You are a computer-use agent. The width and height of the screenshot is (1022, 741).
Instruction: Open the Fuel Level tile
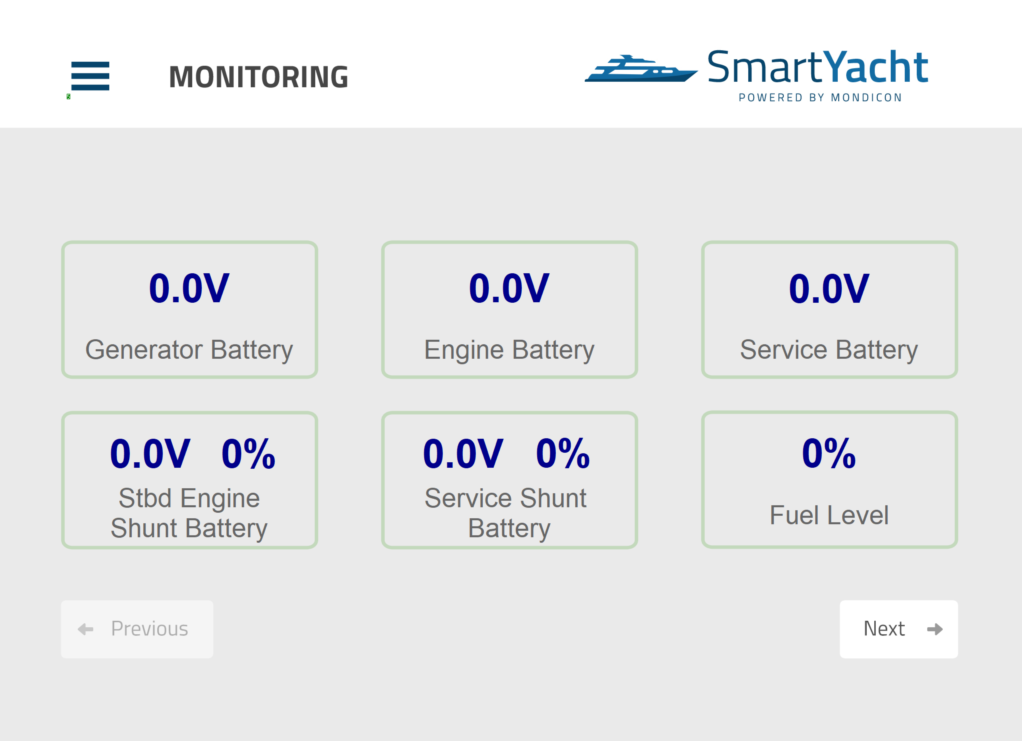829,479
